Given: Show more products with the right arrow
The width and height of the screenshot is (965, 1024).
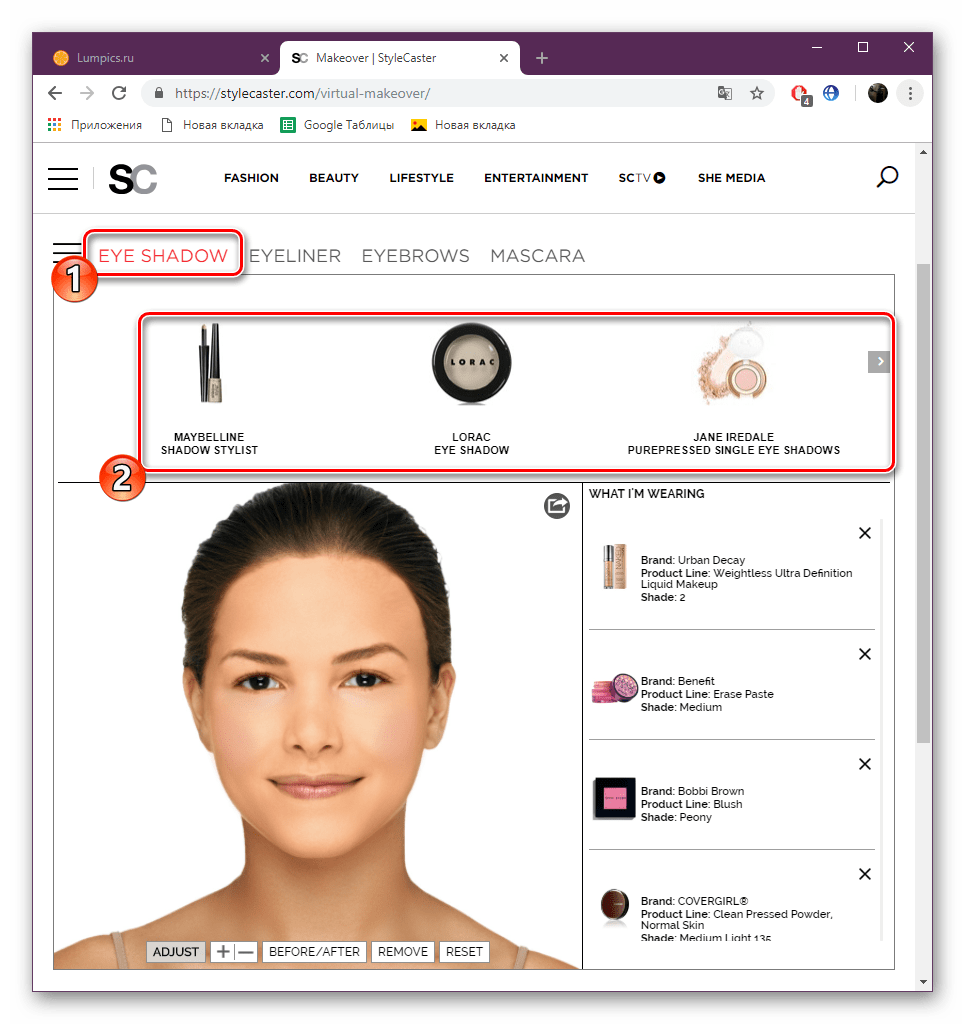Looking at the screenshot, I should pyautogui.click(x=878, y=361).
